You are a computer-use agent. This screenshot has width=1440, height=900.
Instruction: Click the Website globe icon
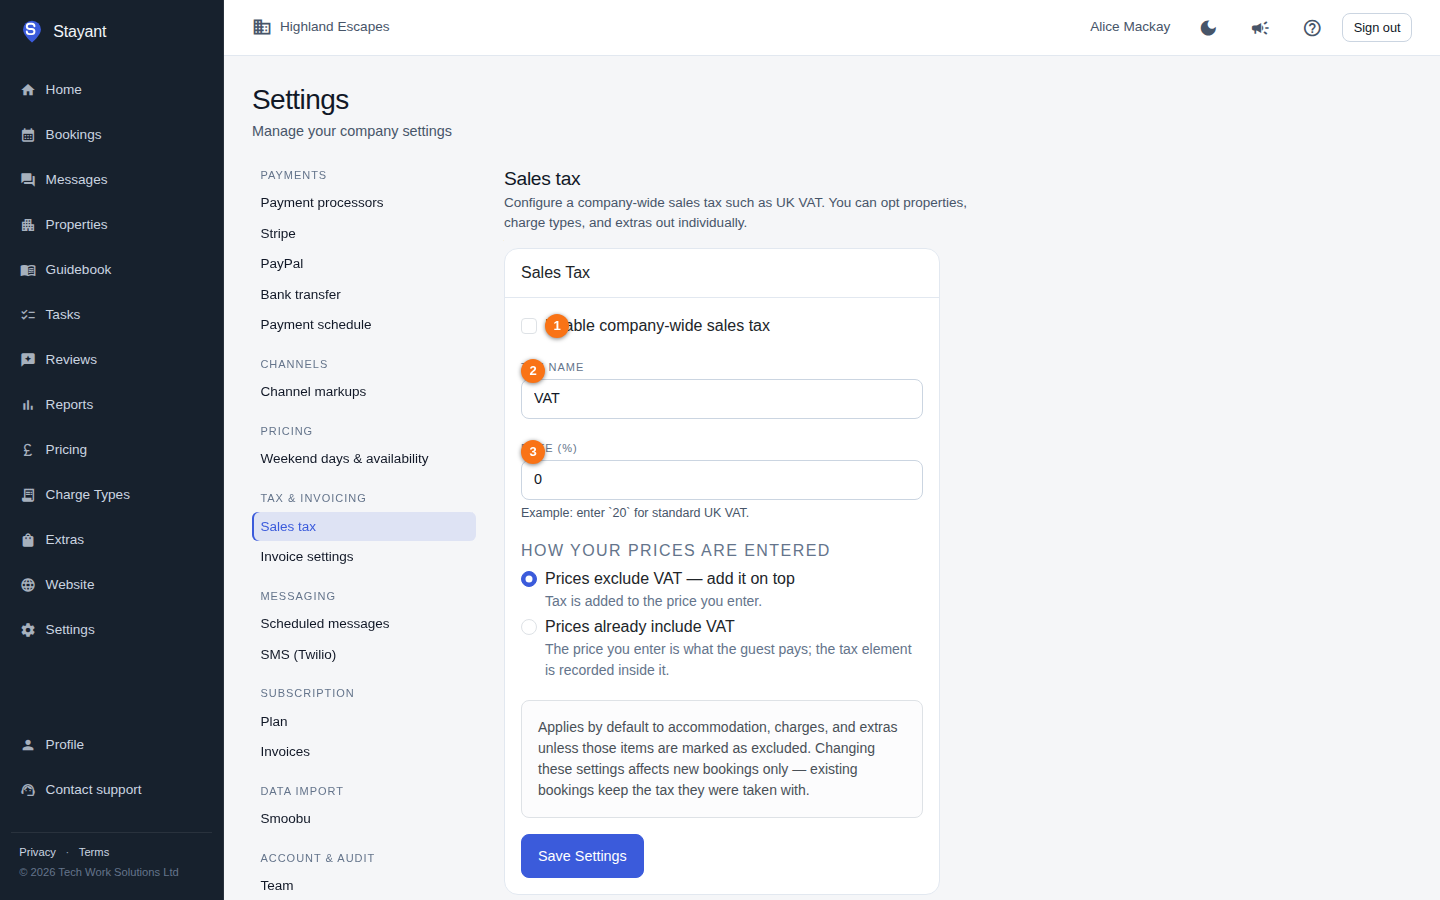28,585
